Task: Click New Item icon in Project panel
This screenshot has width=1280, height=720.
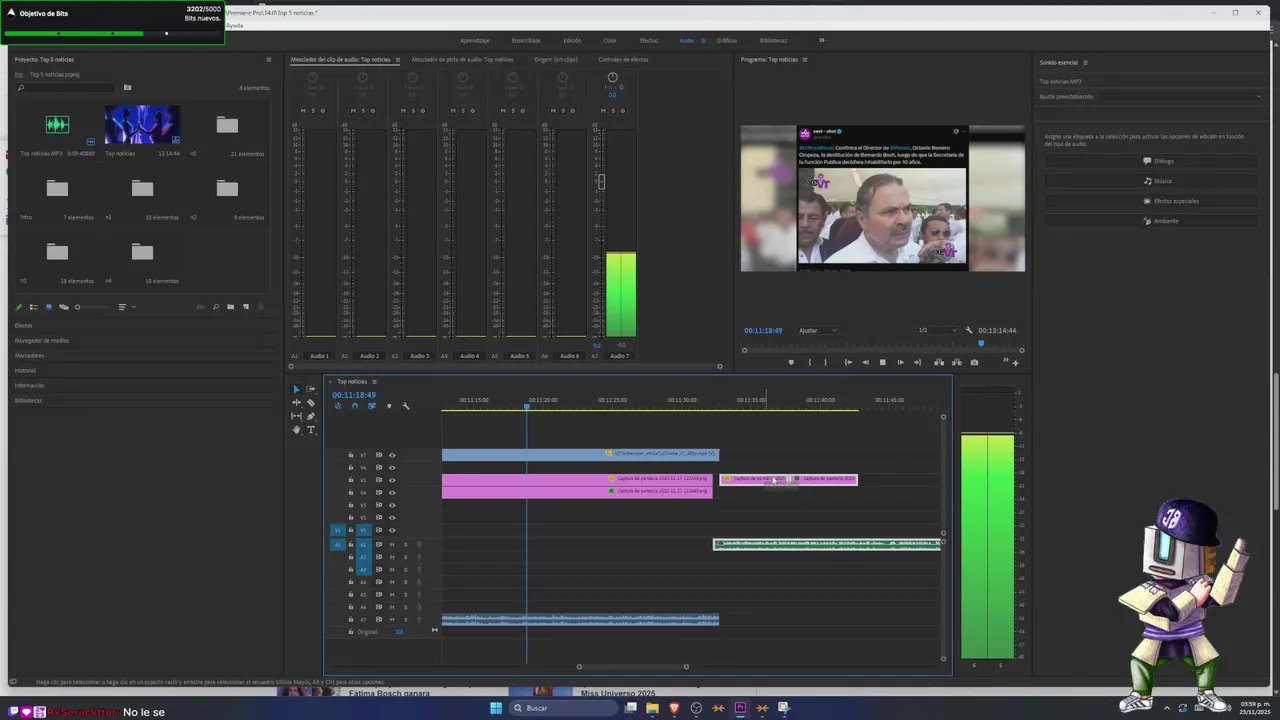Action: [x=246, y=307]
